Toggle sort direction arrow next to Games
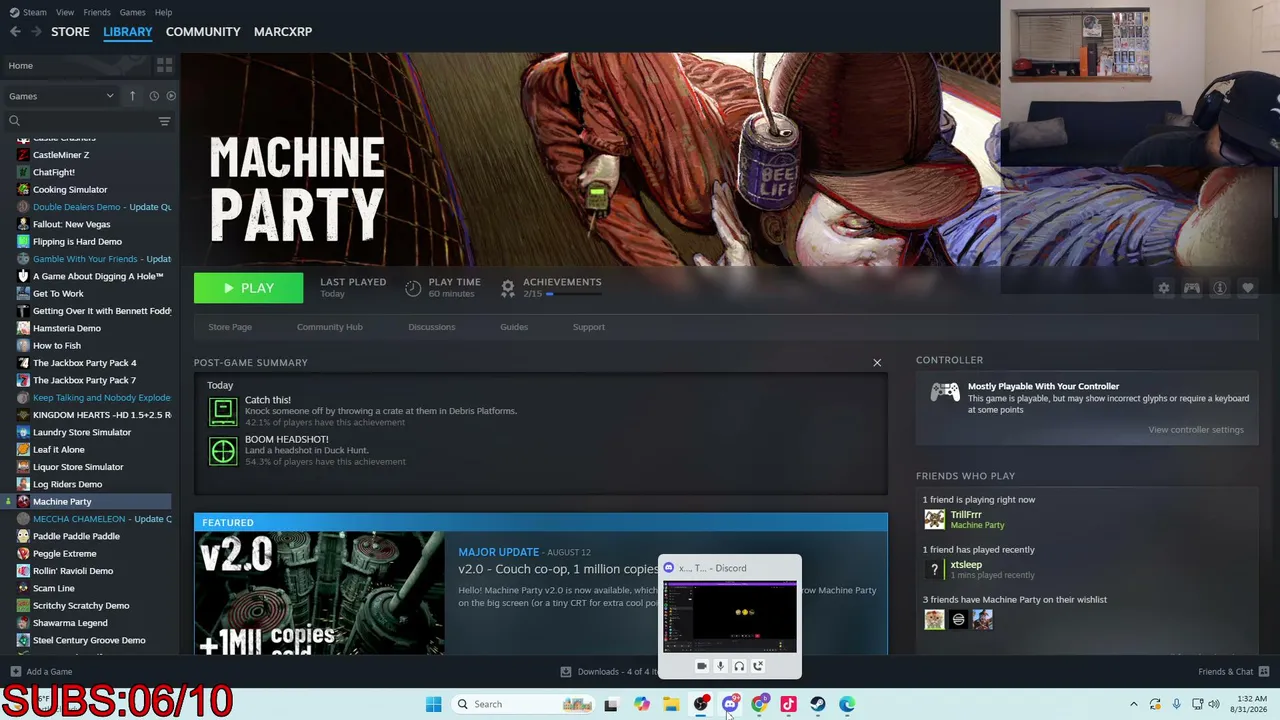The height and width of the screenshot is (720, 1280). point(132,96)
